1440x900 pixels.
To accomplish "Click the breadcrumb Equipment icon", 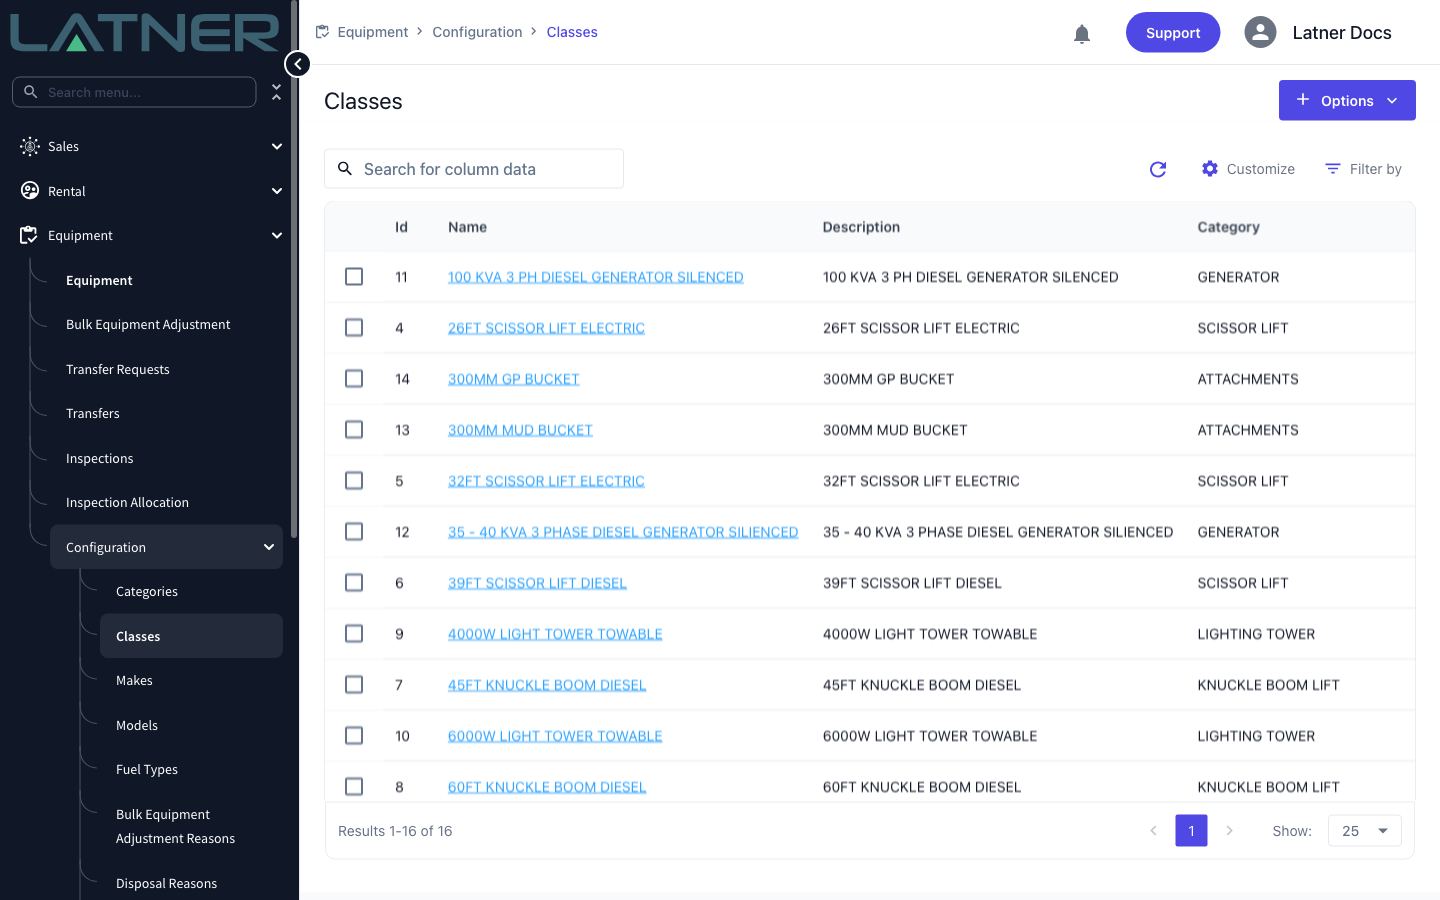I will (x=322, y=32).
